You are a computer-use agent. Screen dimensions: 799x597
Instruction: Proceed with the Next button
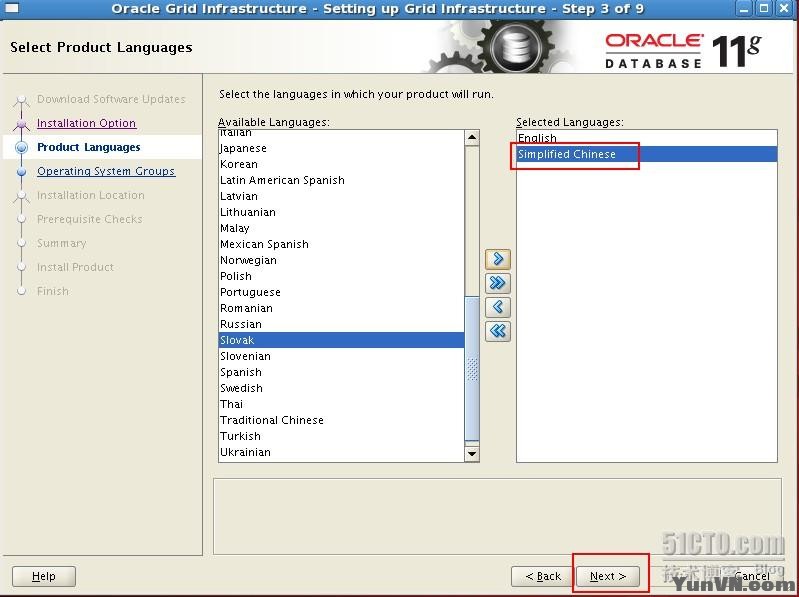click(608, 576)
